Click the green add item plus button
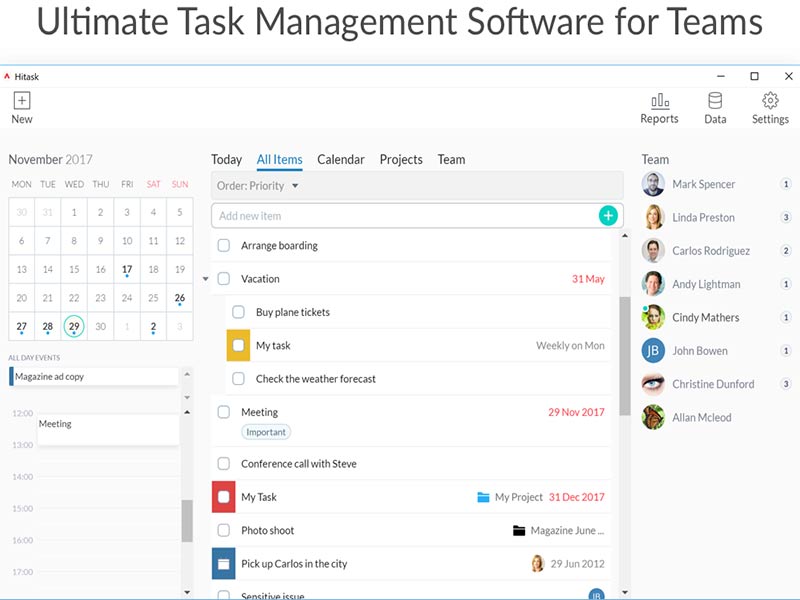Screen dimensions: 800x600 [x=608, y=215]
